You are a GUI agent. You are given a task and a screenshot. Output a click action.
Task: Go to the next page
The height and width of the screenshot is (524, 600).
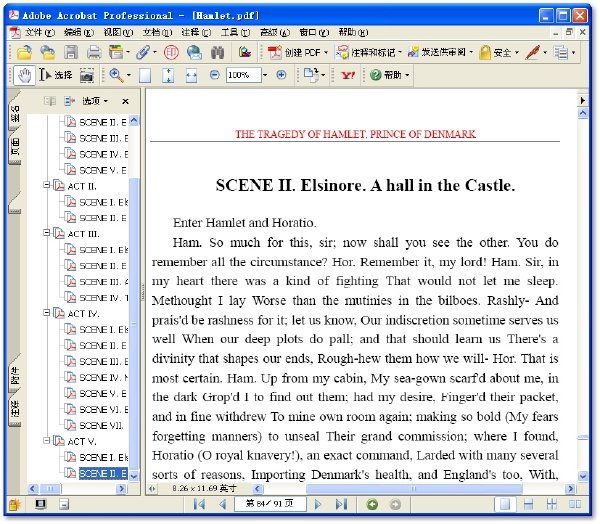pos(318,504)
